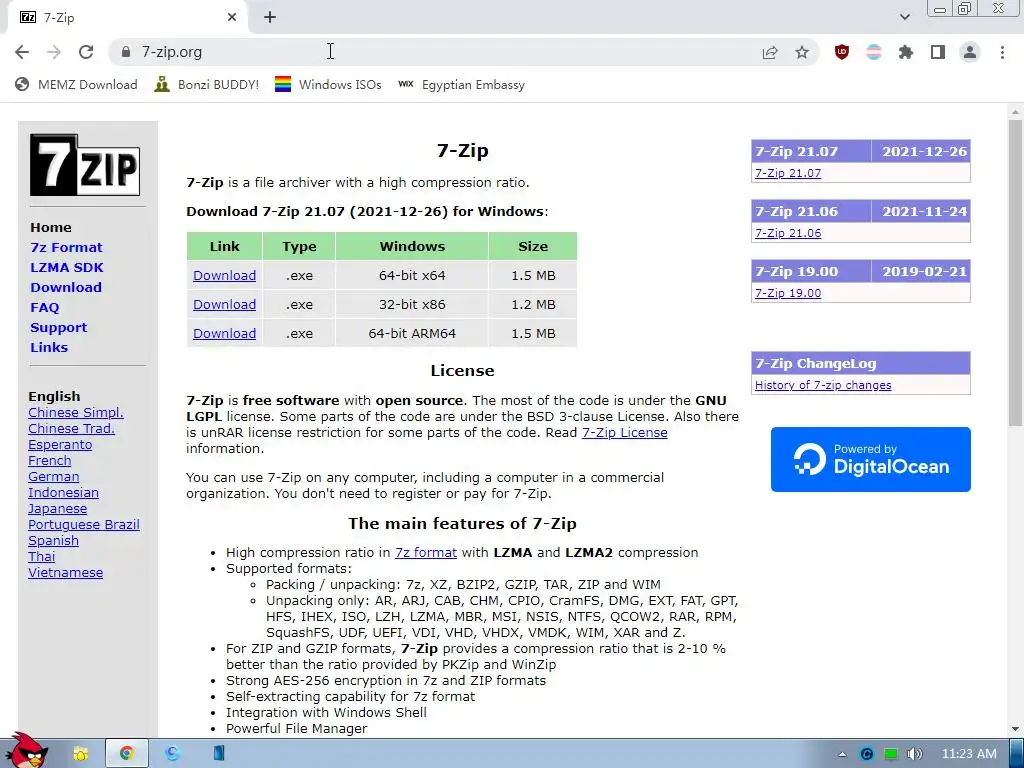The width and height of the screenshot is (1024, 768).
Task: Click the lock icon in address bar
Action: click(126, 52)
